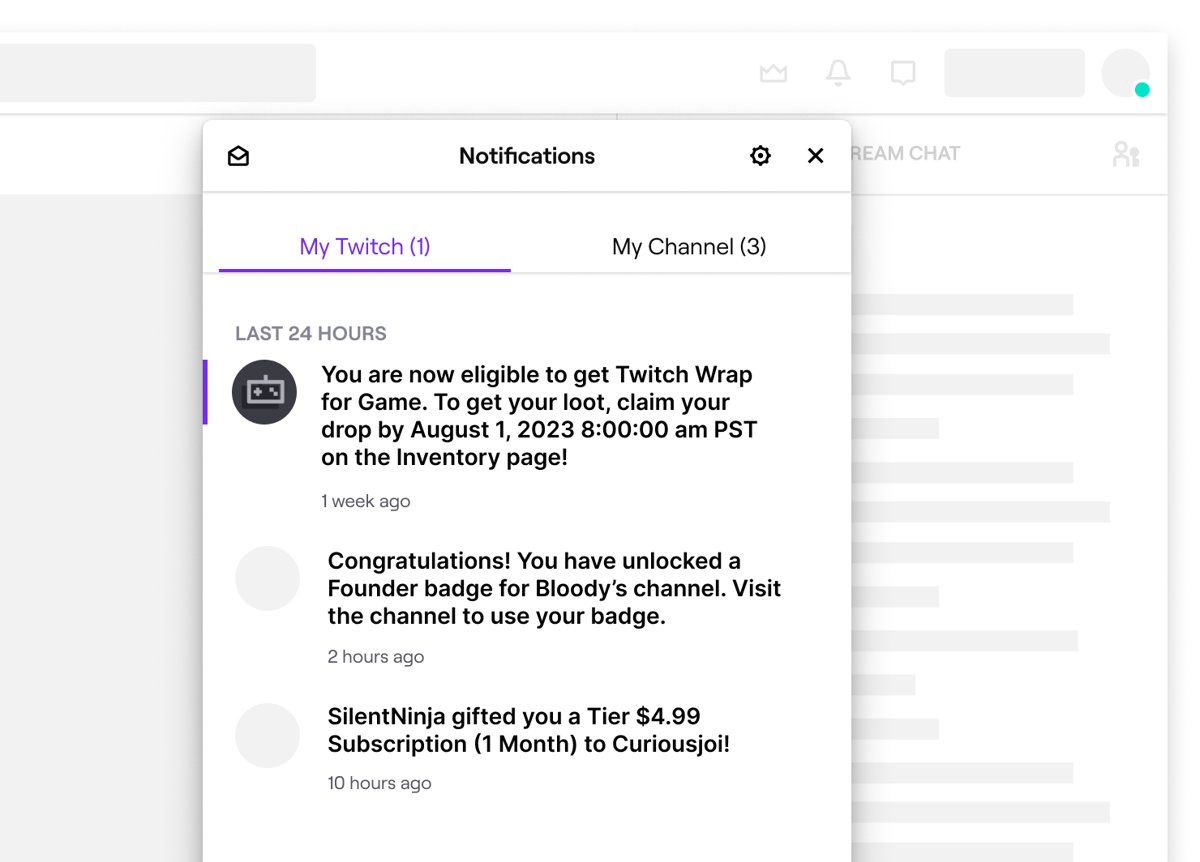Open whispers chat bubble icon
Screen dimensions: 1200x862
click(903, 74)
